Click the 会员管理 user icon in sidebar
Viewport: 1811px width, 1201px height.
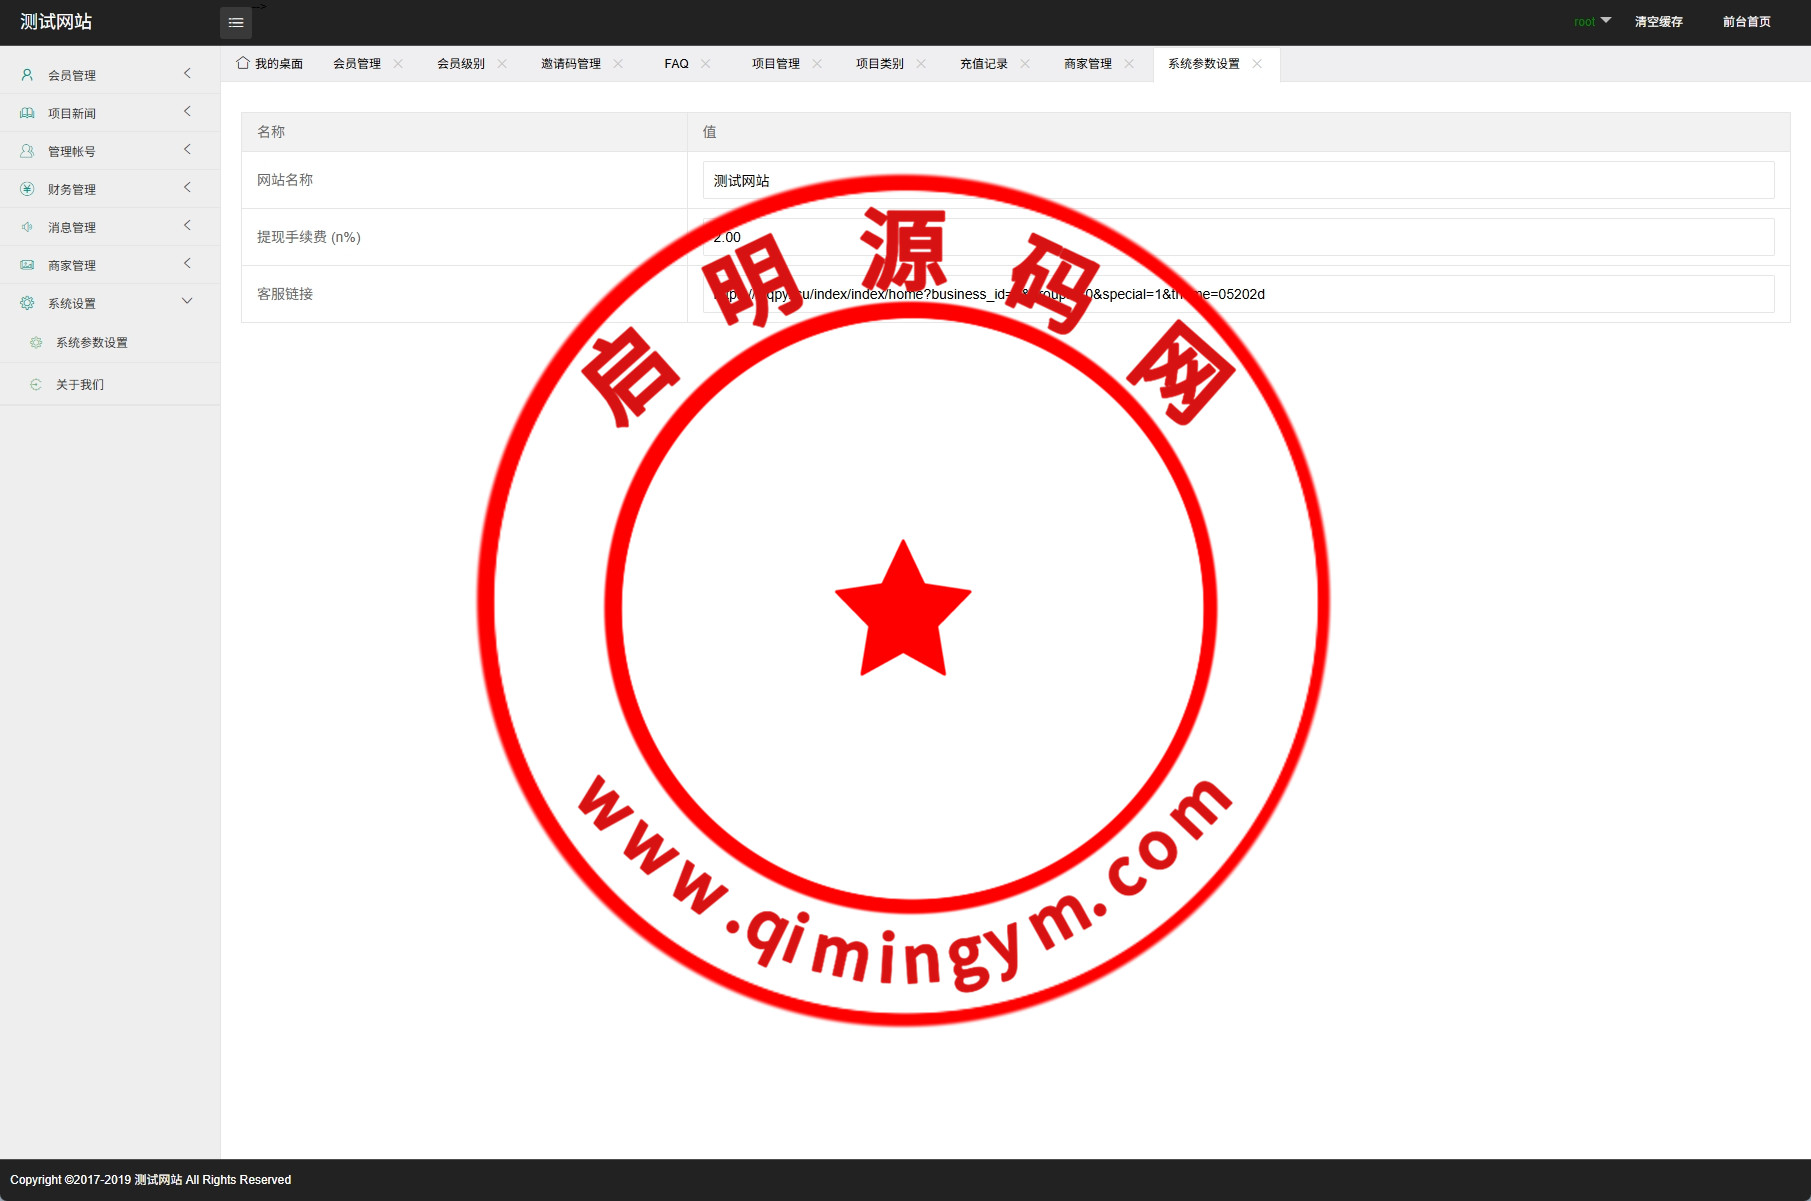pos(27,75)
